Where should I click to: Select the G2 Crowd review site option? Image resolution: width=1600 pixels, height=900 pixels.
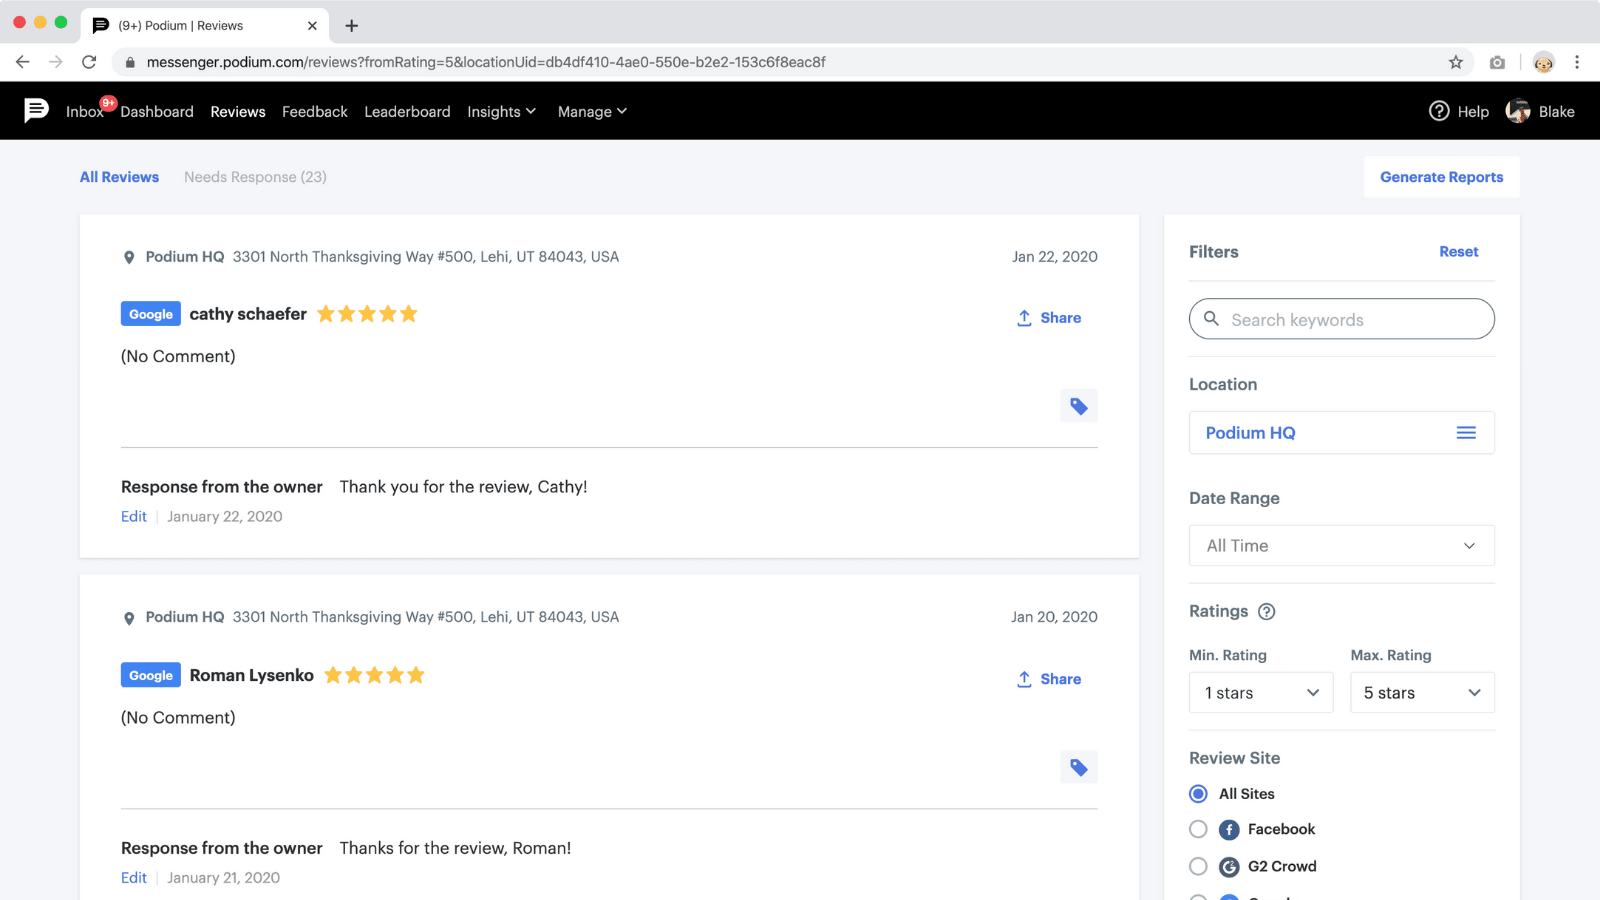[x=1198, y=866]
